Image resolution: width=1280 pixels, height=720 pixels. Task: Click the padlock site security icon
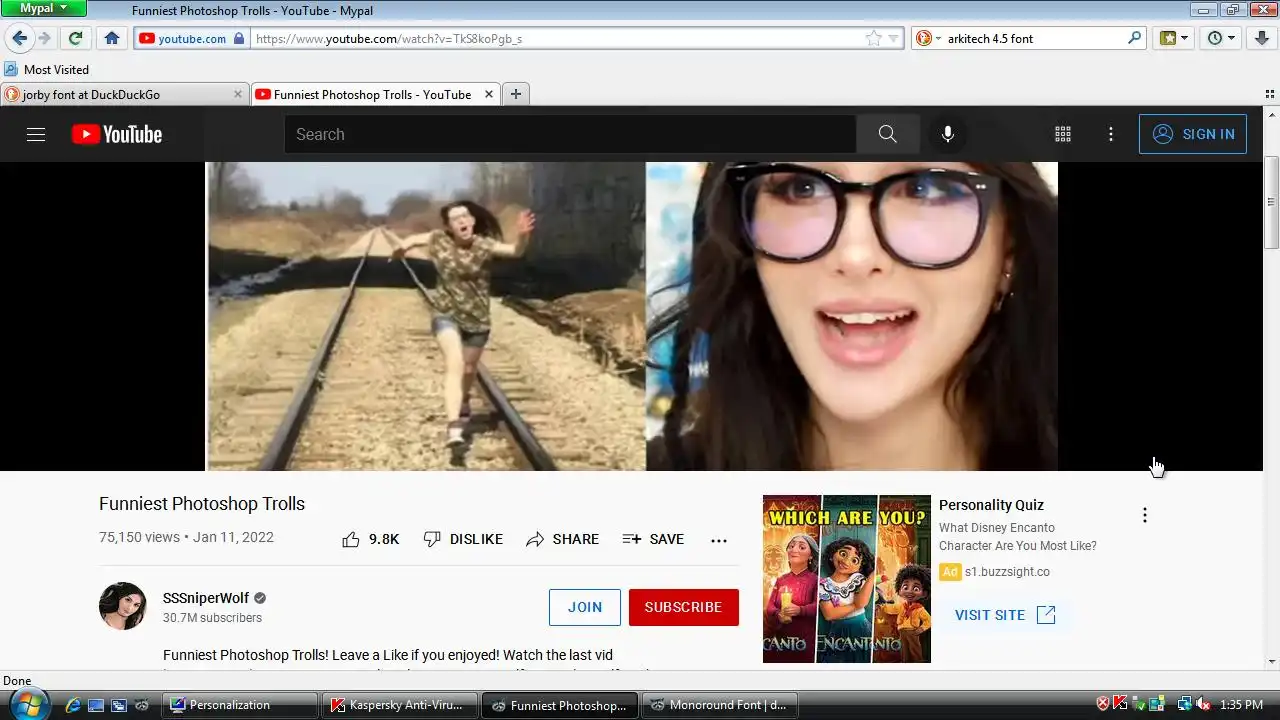(x=239, y=38)
